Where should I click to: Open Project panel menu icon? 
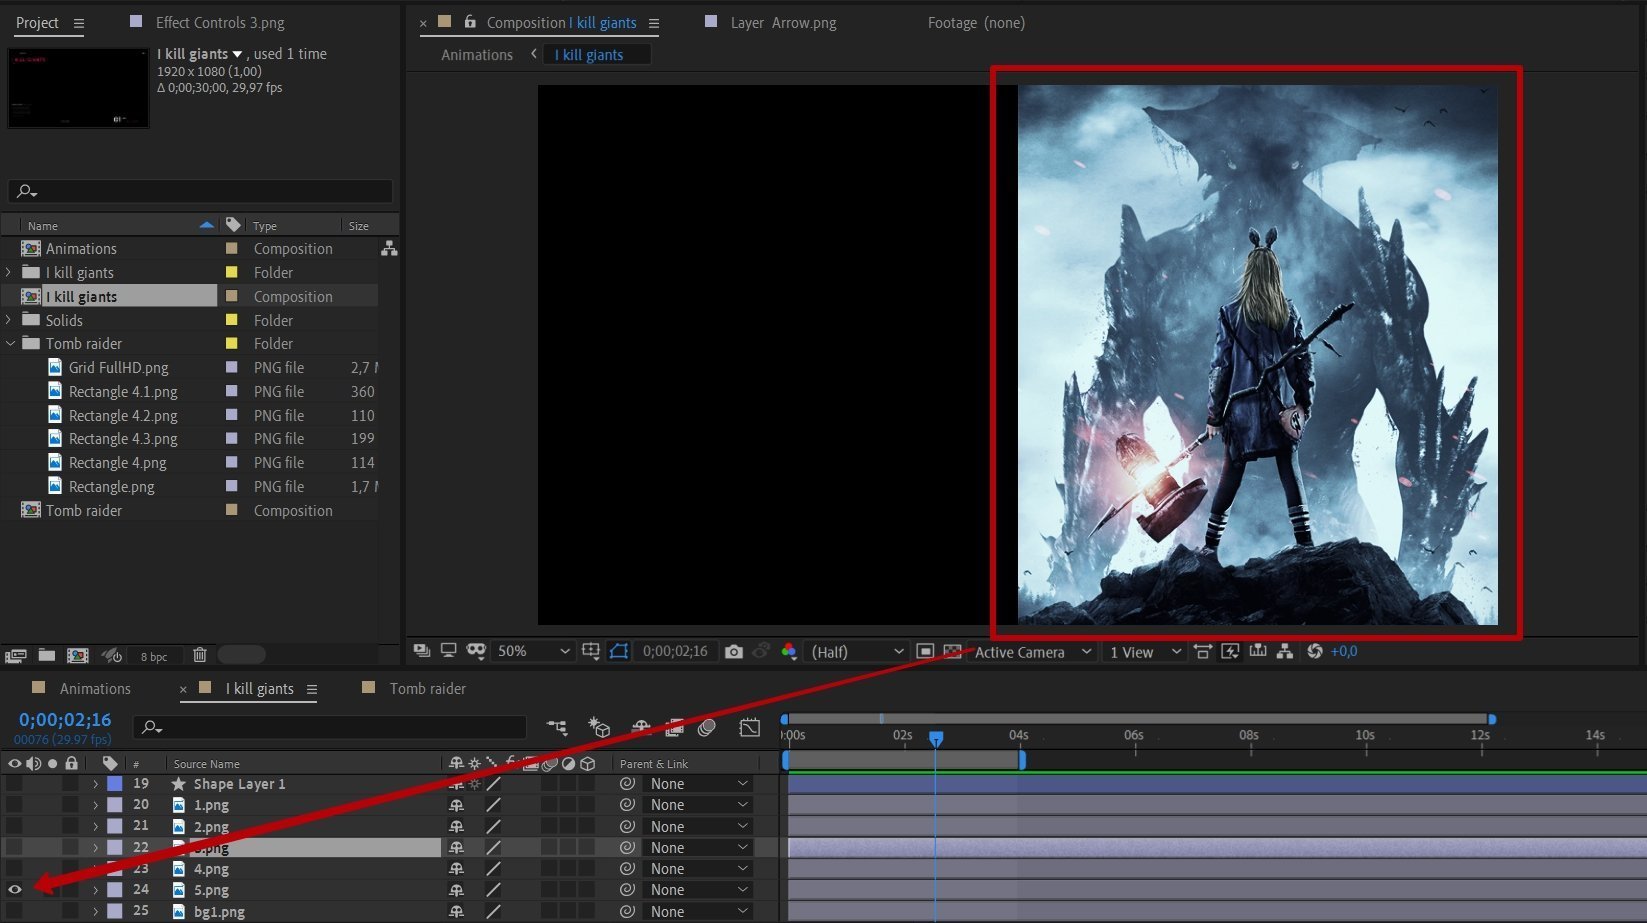(x=79, y=23)
